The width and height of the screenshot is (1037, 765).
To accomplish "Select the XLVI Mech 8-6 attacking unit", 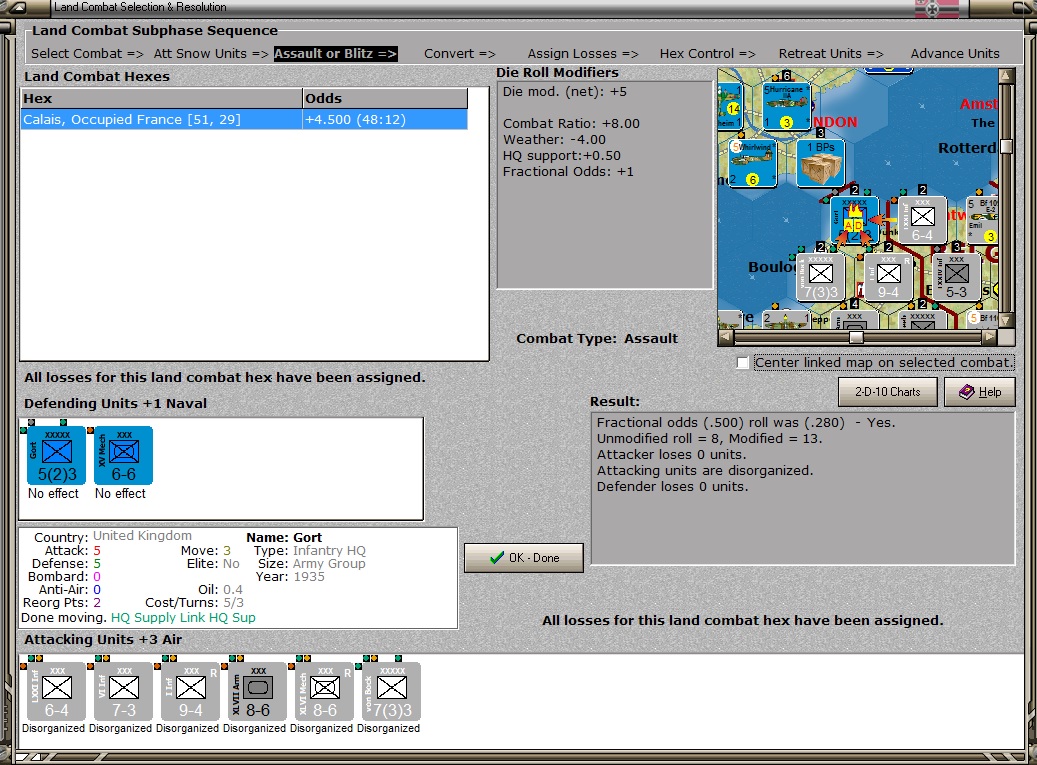I will tap(325, 691).
